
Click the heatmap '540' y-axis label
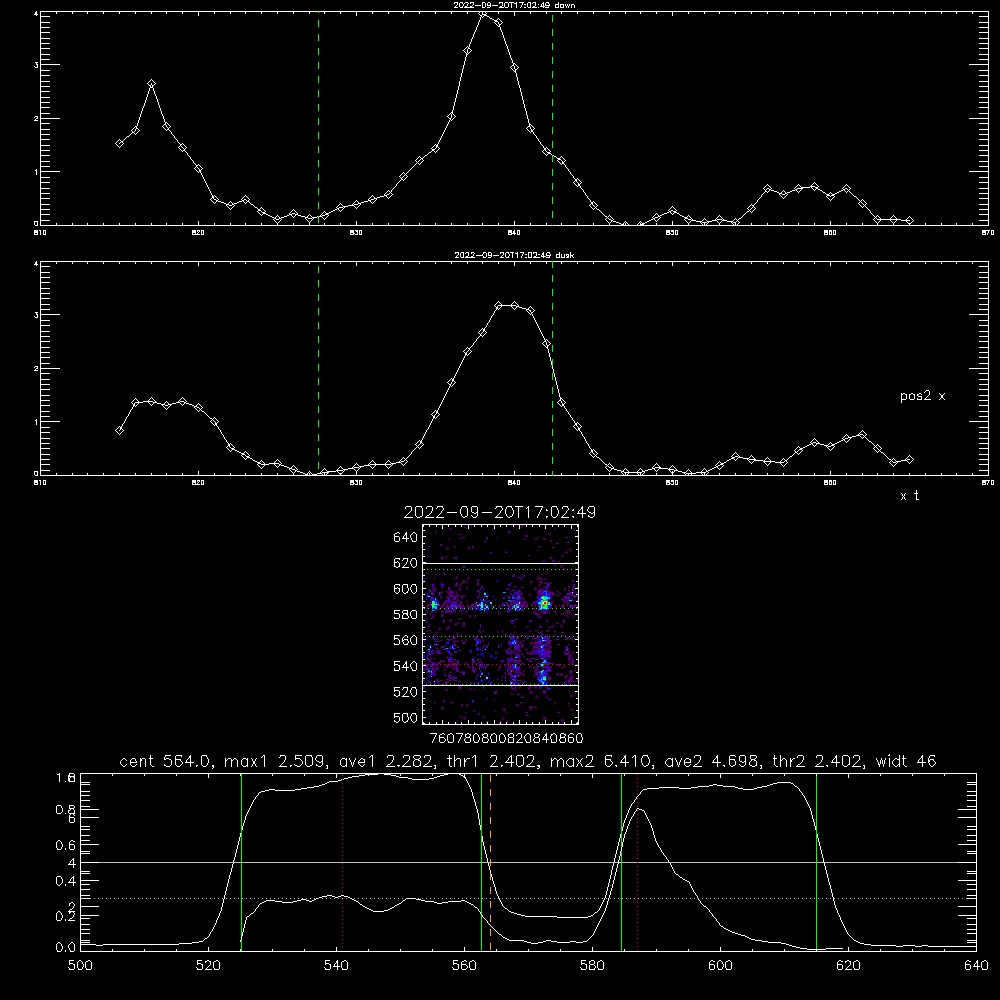pyautogui.click(x=406, y=666)
